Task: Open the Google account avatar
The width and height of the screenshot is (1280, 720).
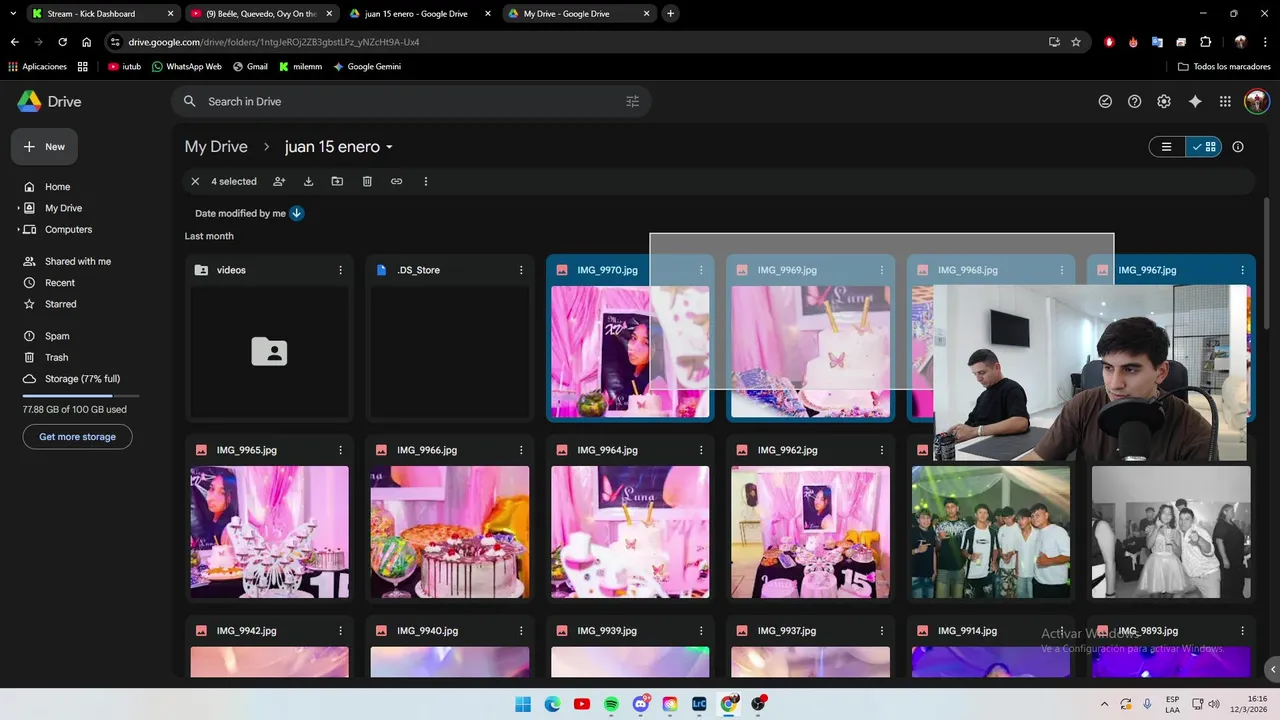Action: 1256,101
